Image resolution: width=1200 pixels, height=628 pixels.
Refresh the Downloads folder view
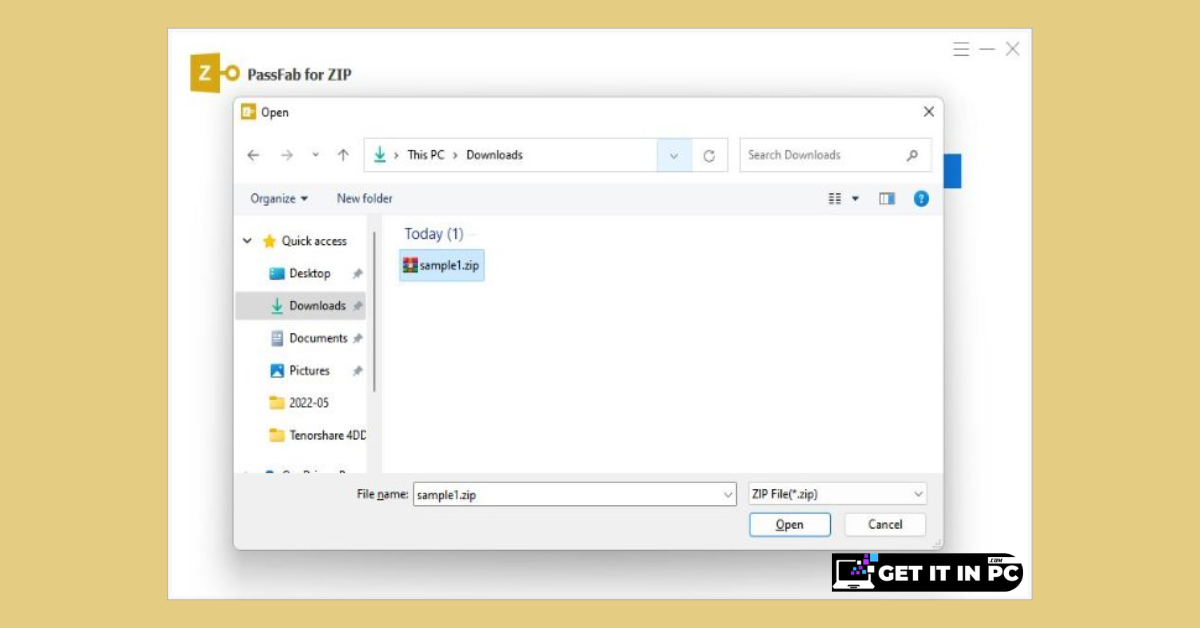[709, 155]
